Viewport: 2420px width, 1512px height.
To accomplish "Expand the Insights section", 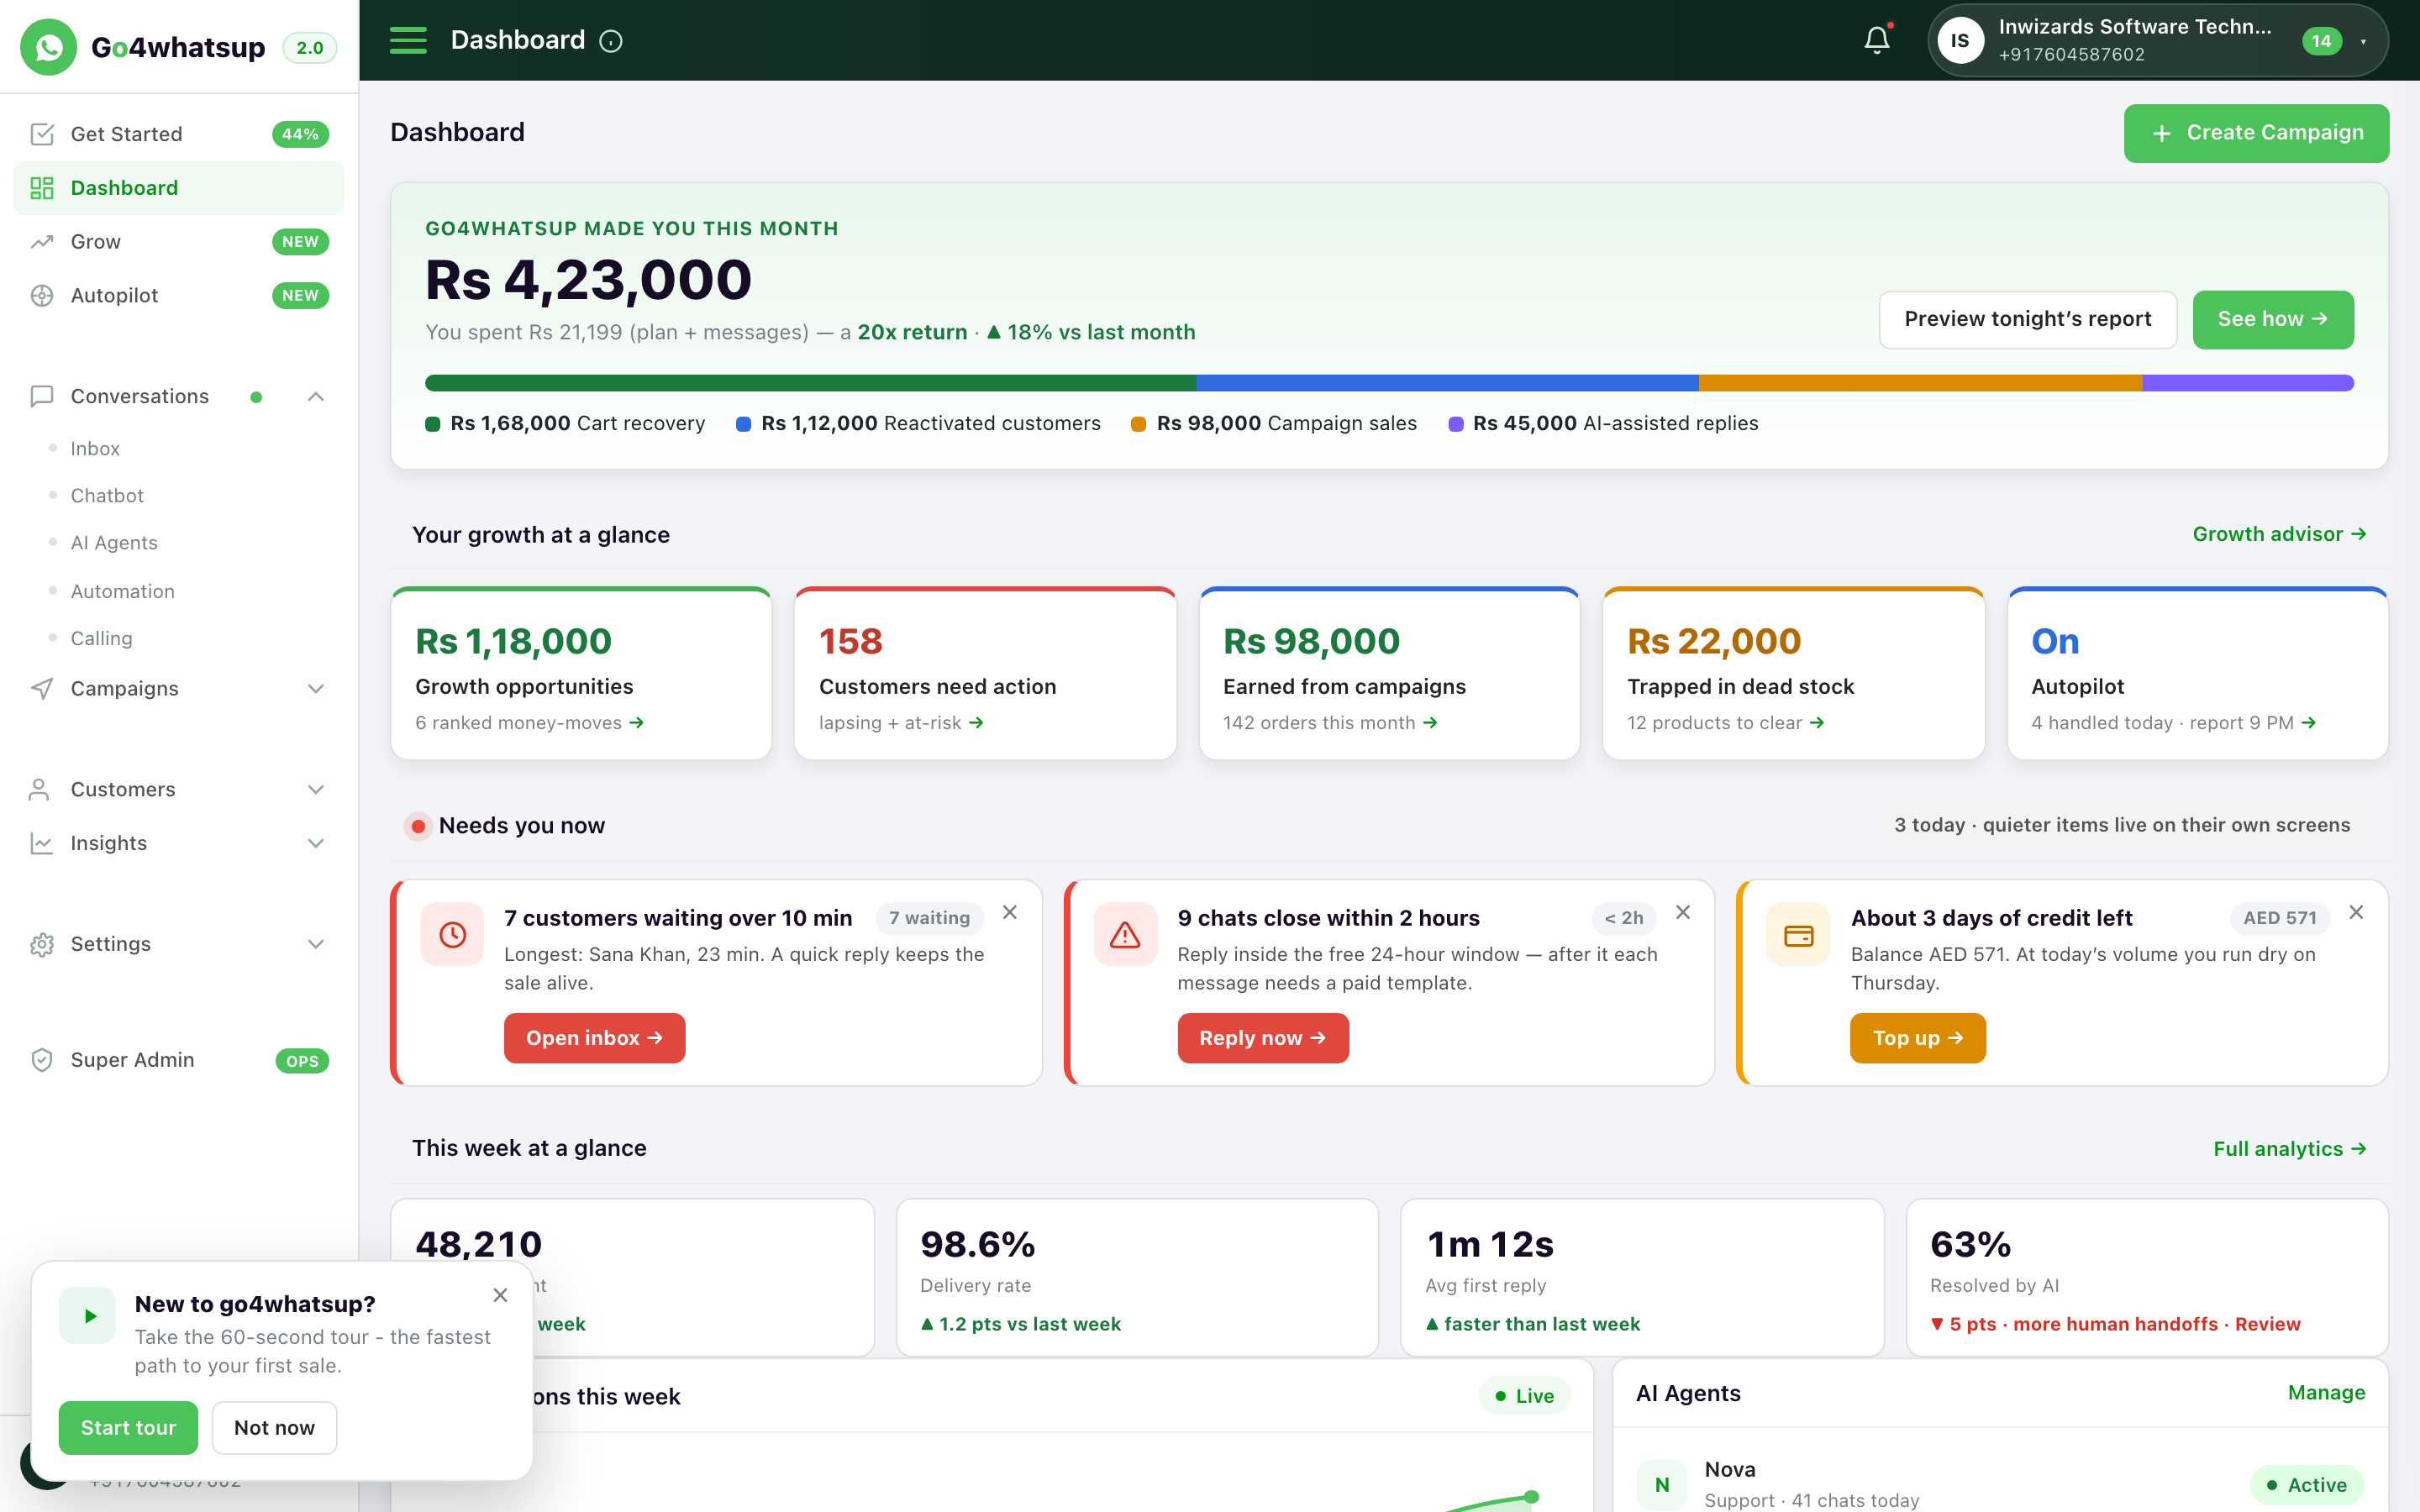I will [x=316, y=843].
